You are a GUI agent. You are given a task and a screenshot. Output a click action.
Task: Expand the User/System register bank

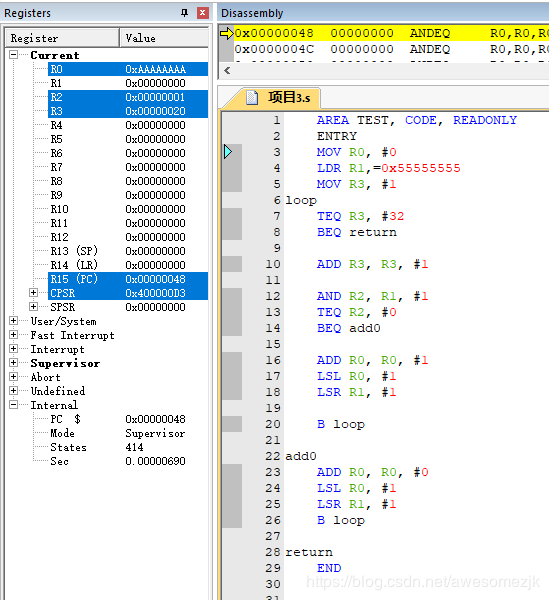click(13, 321)
